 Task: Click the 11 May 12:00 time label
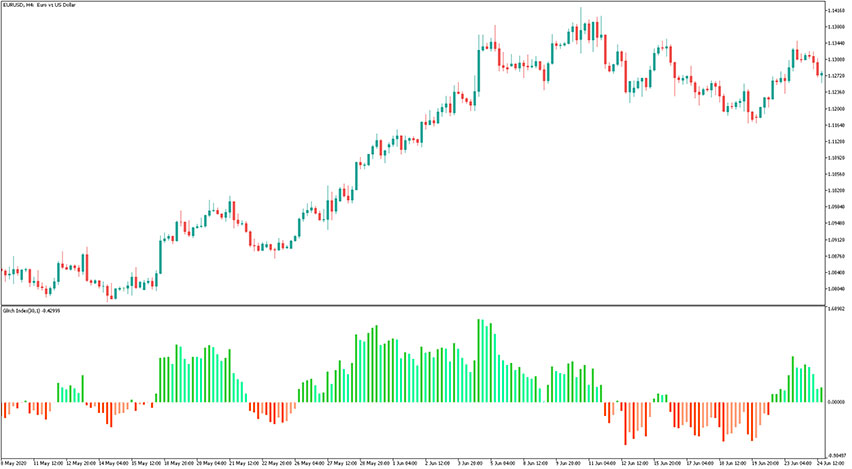click(46, 464)
